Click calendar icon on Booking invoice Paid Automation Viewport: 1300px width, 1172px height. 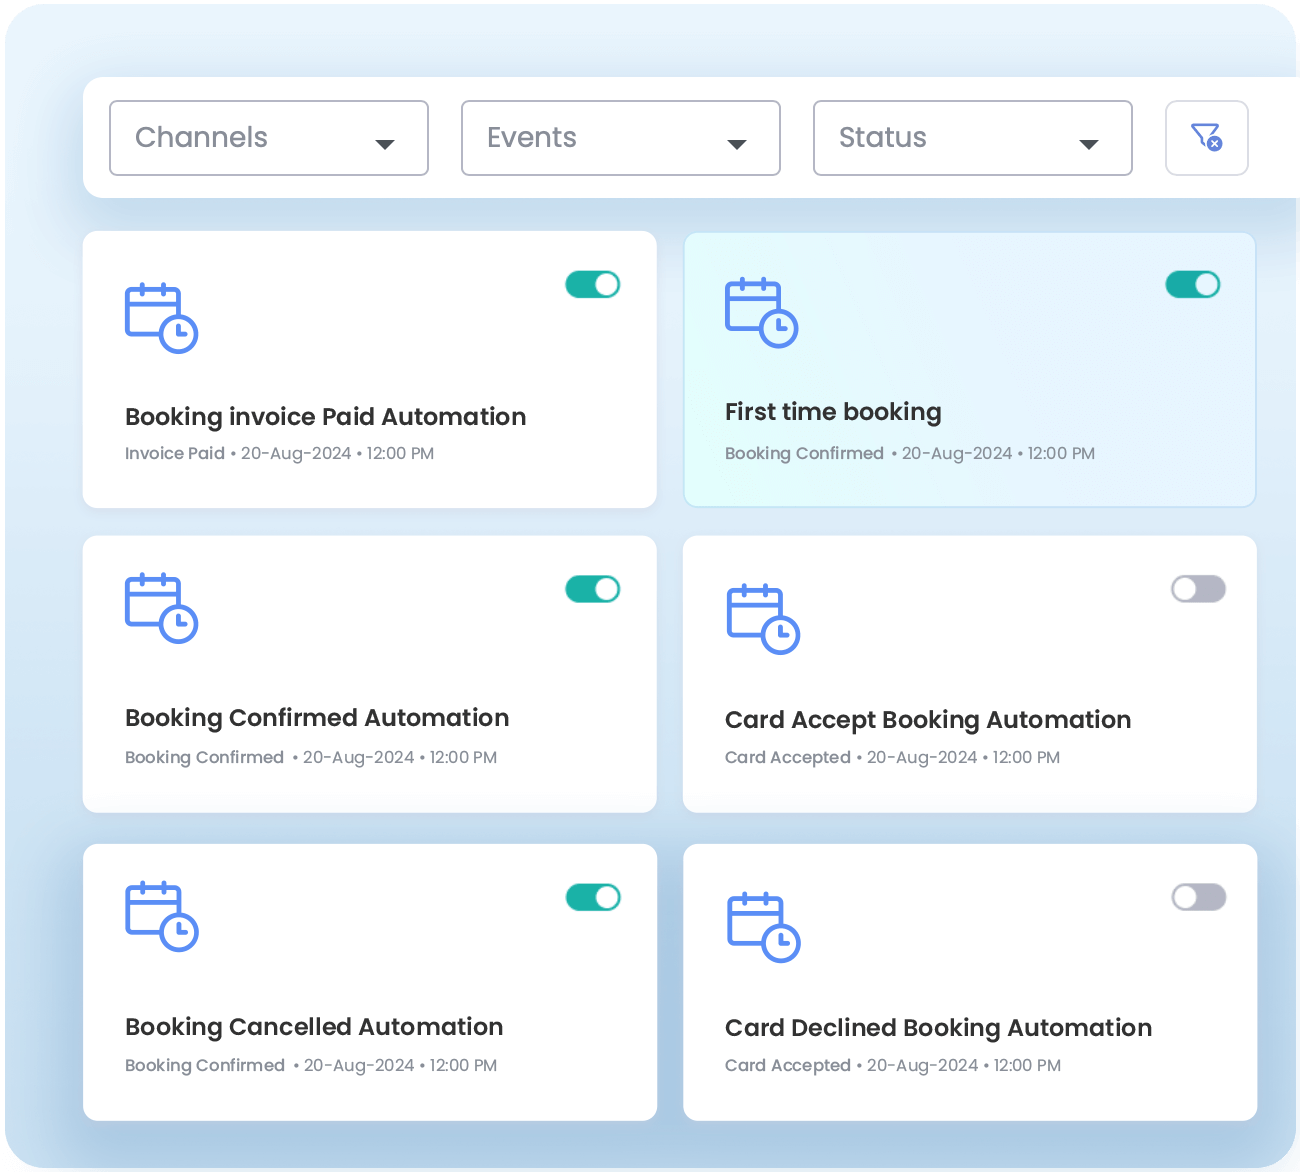pyautogui.click(x=161, y=318)
